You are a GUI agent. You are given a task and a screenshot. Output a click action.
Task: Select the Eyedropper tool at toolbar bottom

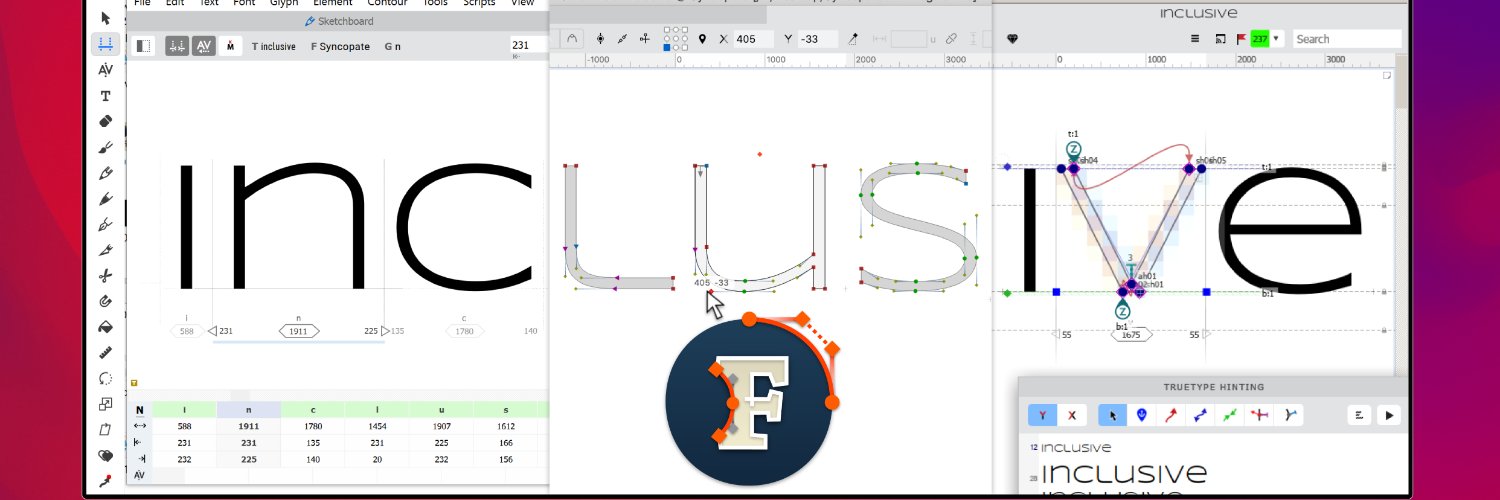[x=105, y=482]
